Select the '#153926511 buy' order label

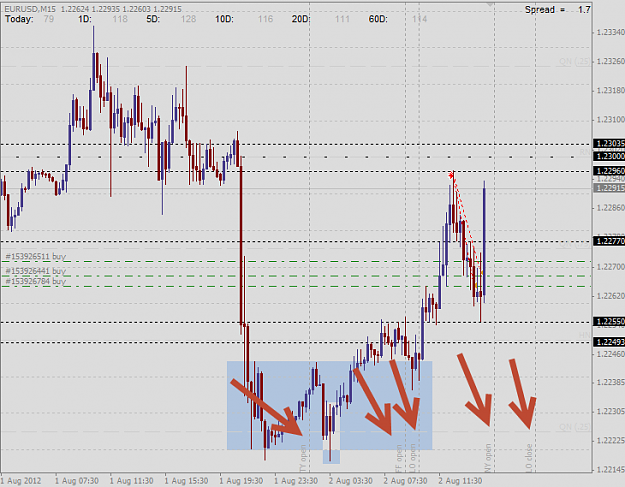pos(36,256)
